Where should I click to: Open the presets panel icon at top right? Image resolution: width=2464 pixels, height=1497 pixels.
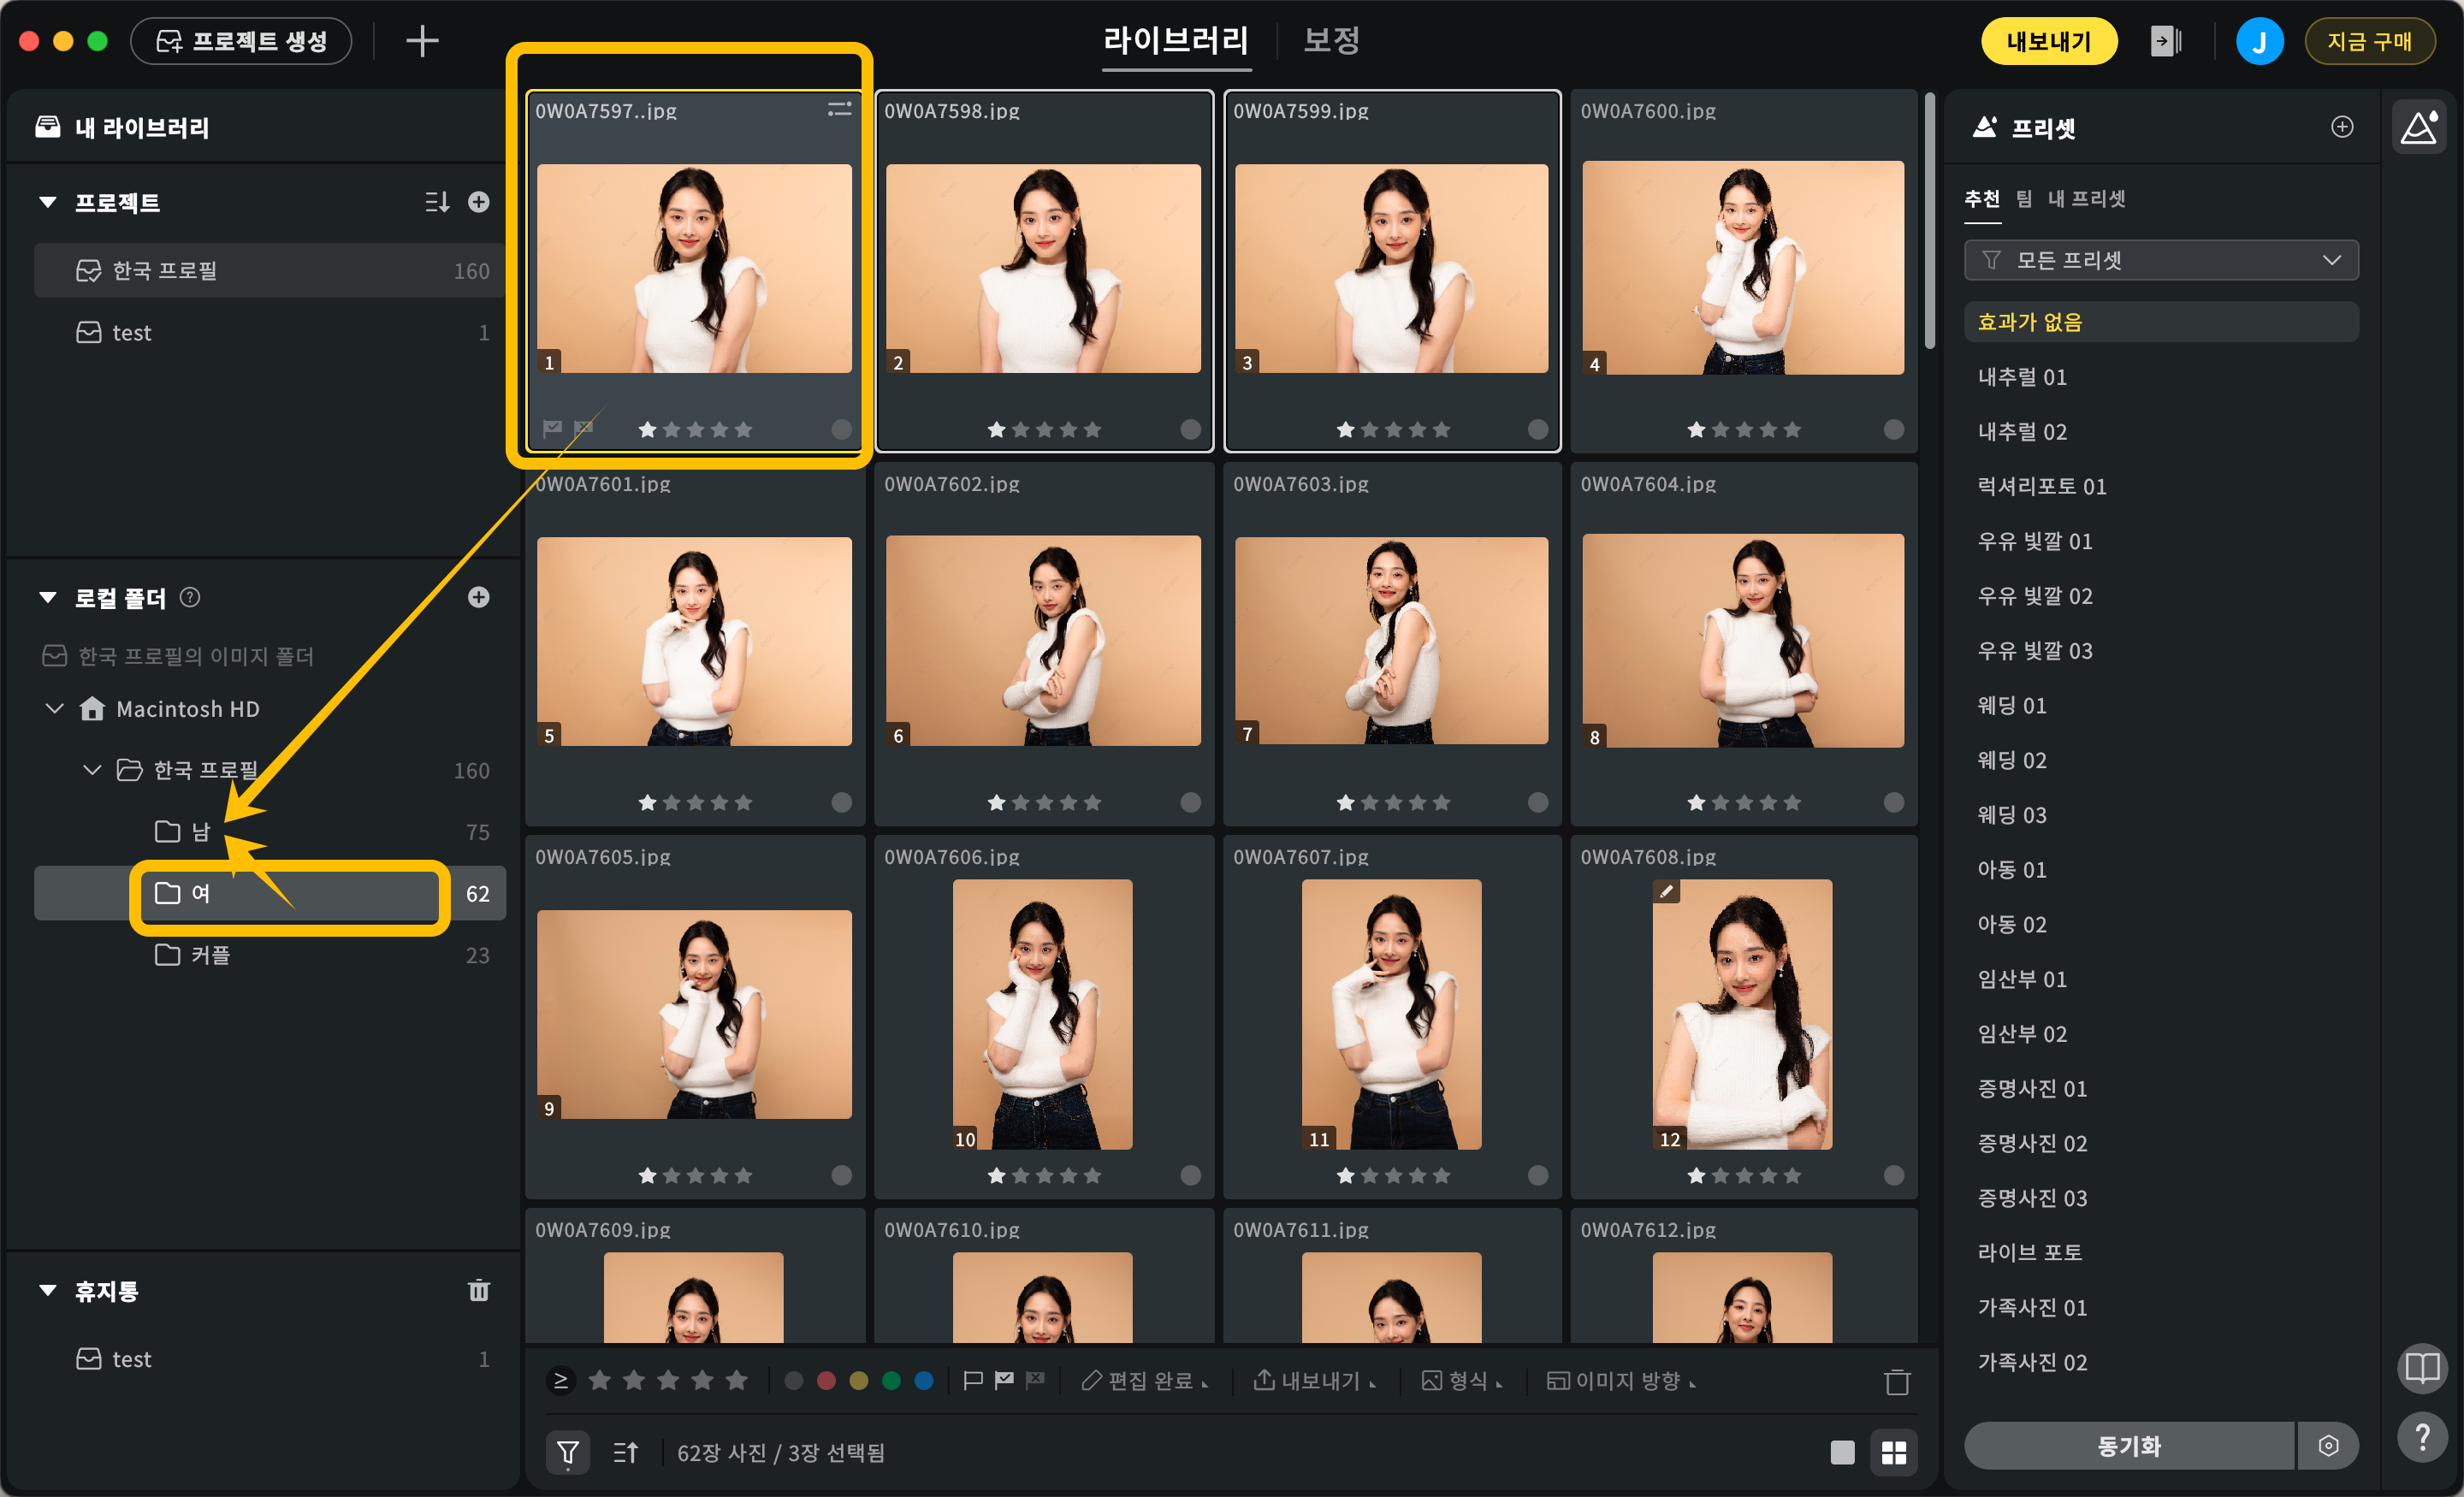(x=2419, y=127)
